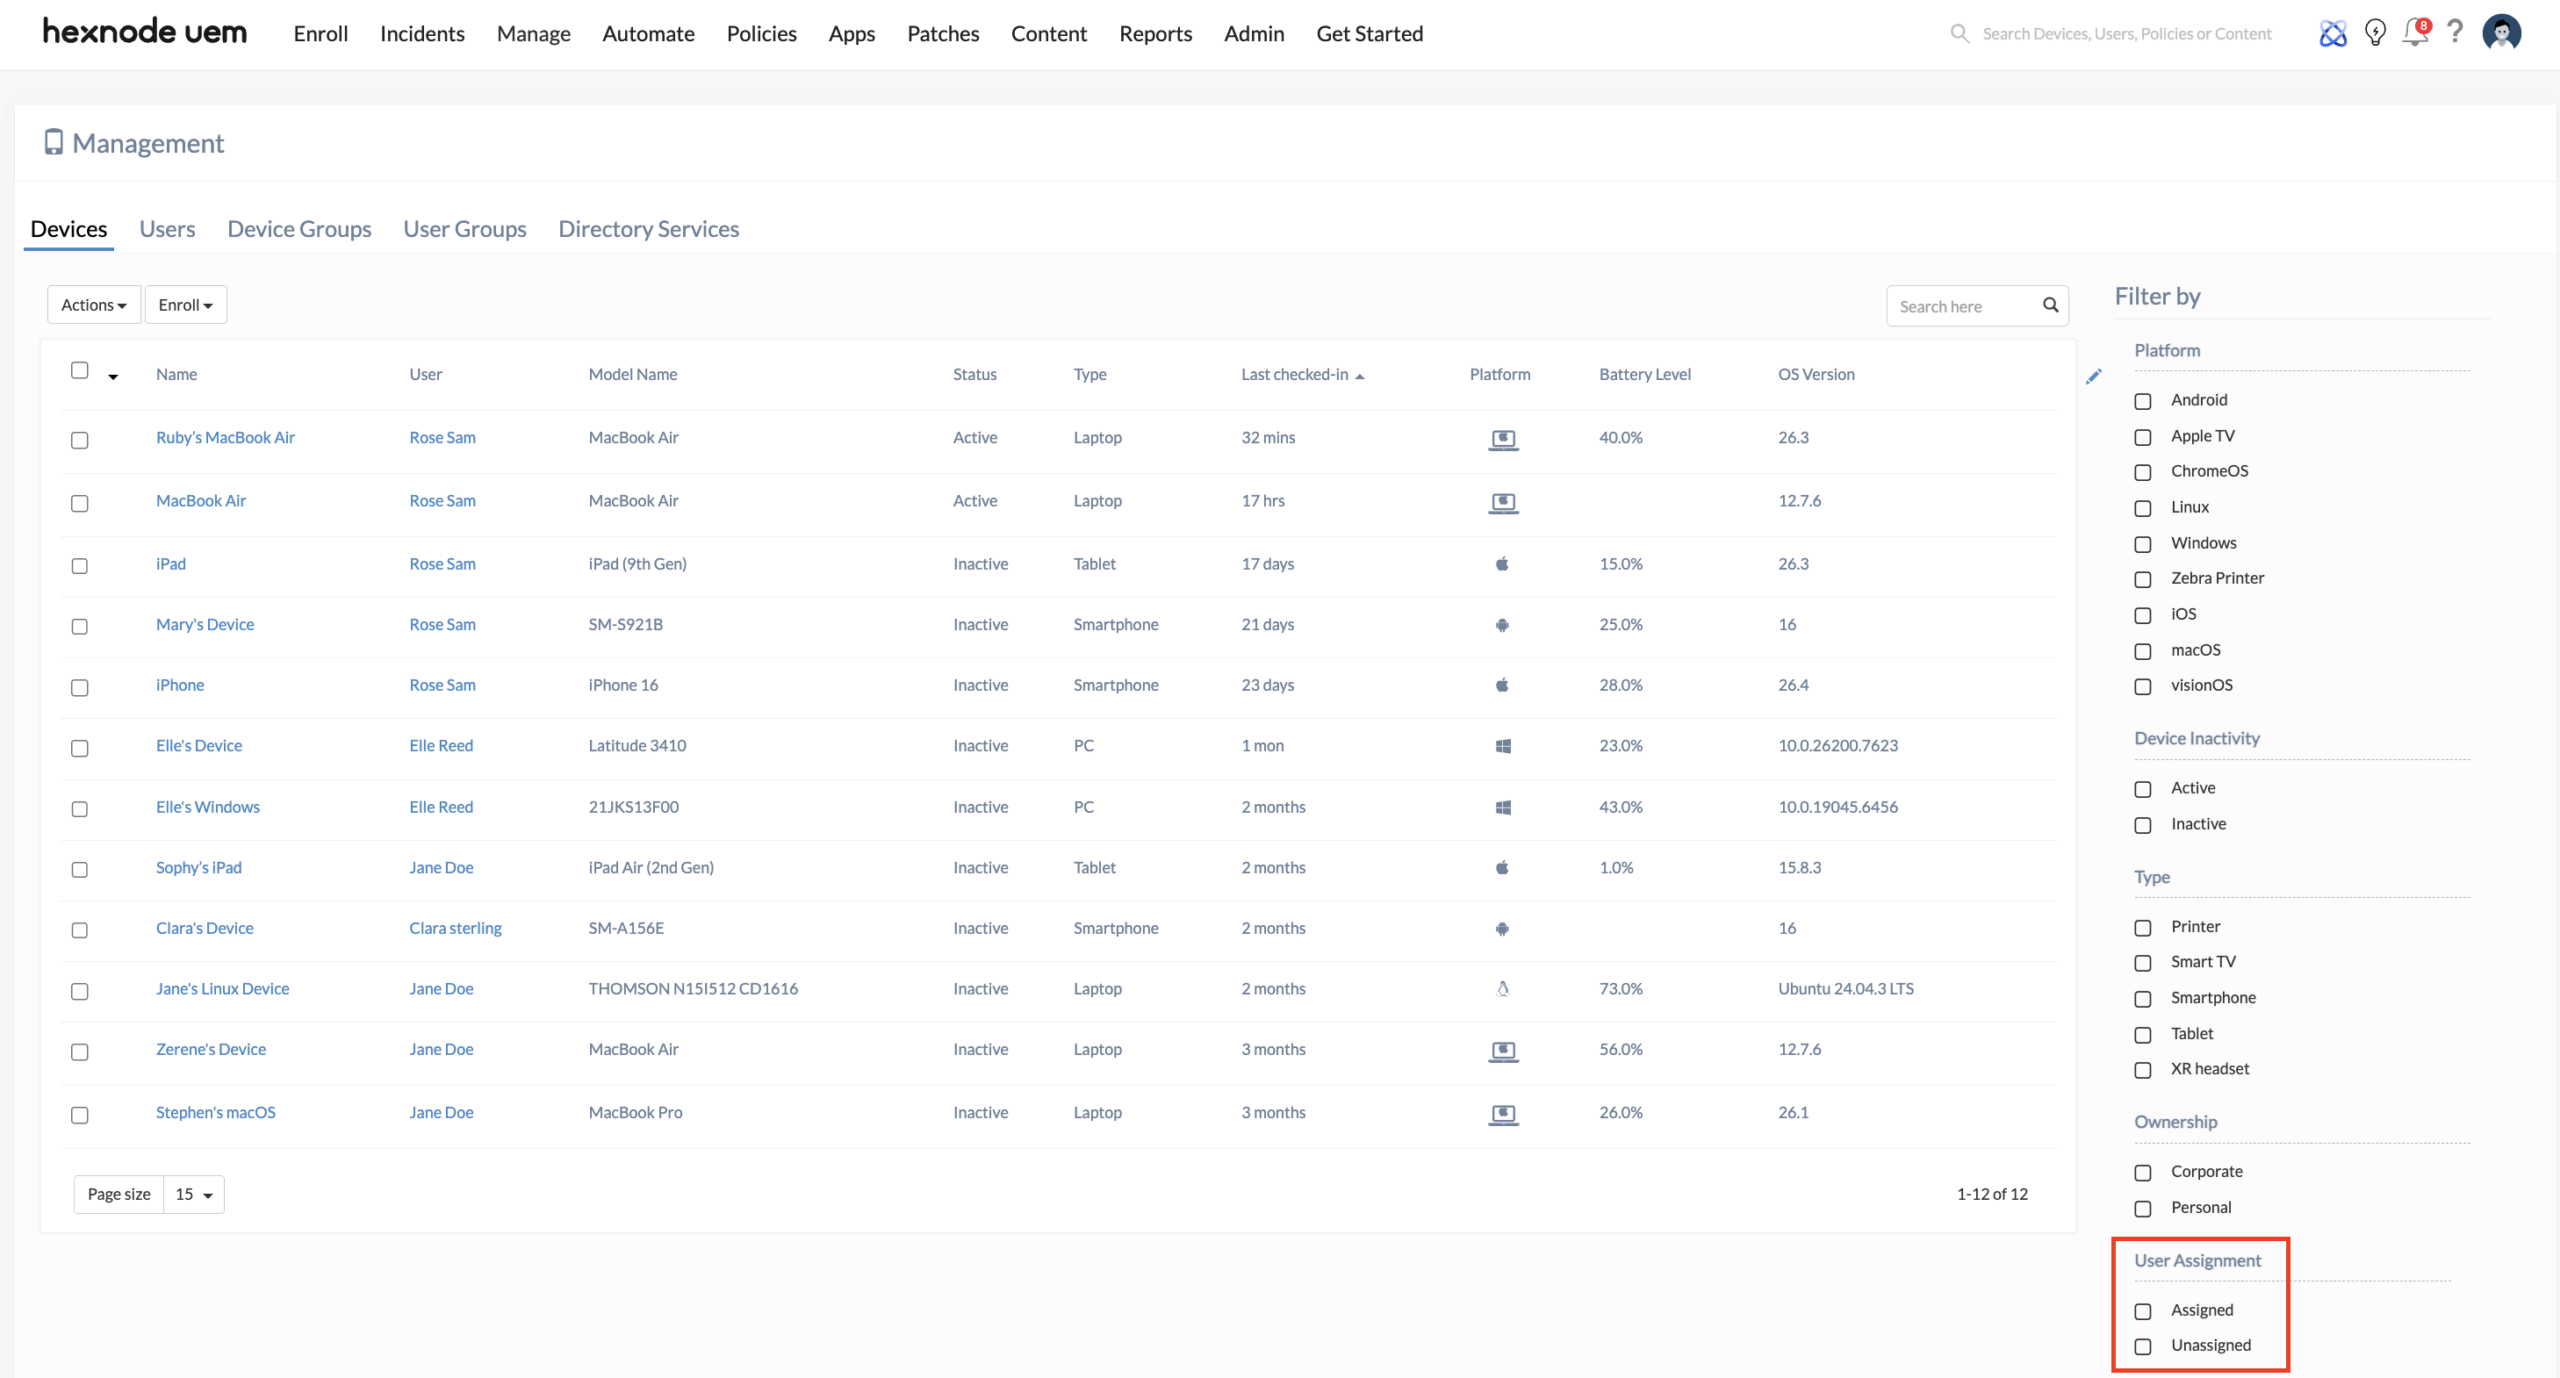Click the pencil edit columns icon
2560x1378 pixels.
point(2094,377)
